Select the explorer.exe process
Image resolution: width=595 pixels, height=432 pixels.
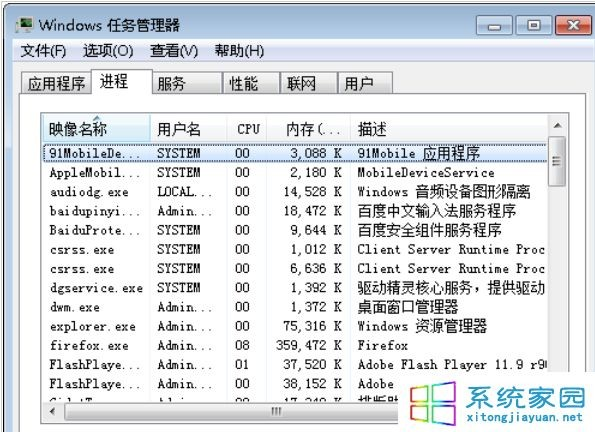[x=295, y=326]
